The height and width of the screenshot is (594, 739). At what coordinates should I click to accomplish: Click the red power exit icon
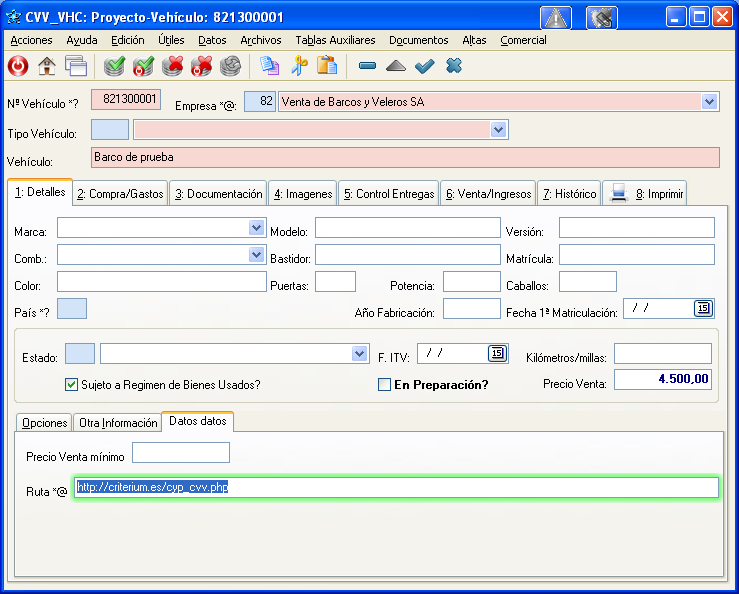coord(18,66)
